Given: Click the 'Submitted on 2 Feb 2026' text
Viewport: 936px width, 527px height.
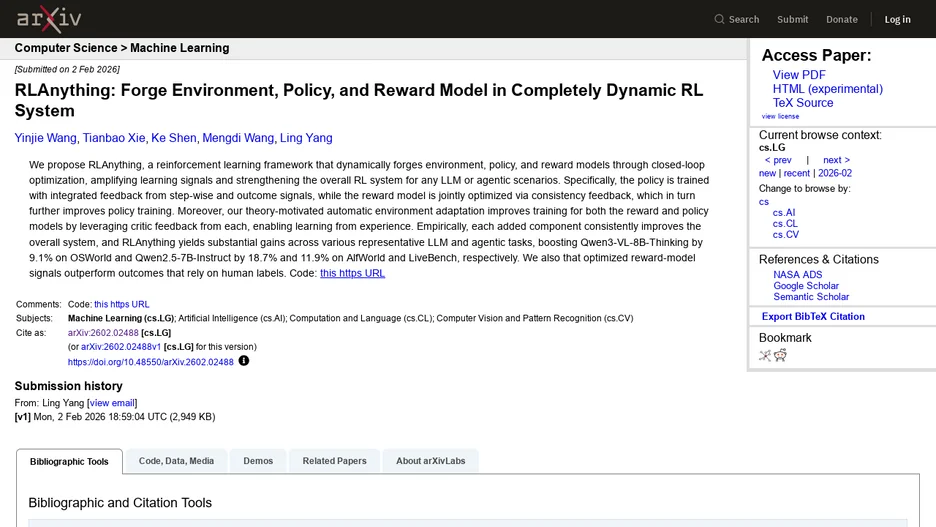Looking at the screenshot, I should pos(67,69).
